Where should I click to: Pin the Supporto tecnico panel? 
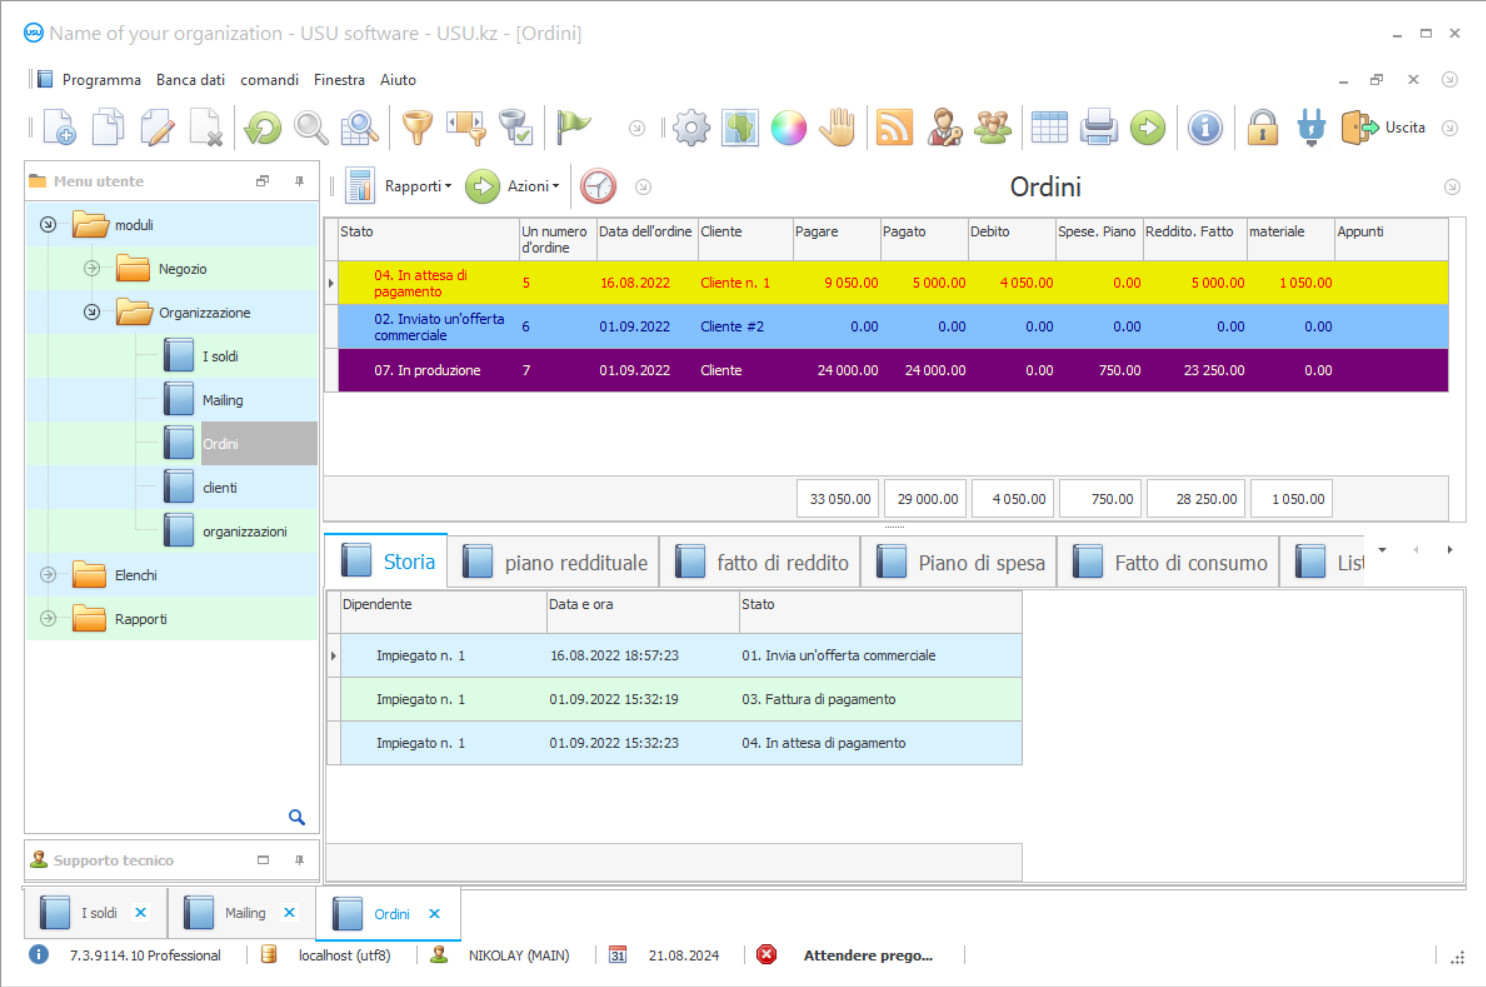click(299, 860)
